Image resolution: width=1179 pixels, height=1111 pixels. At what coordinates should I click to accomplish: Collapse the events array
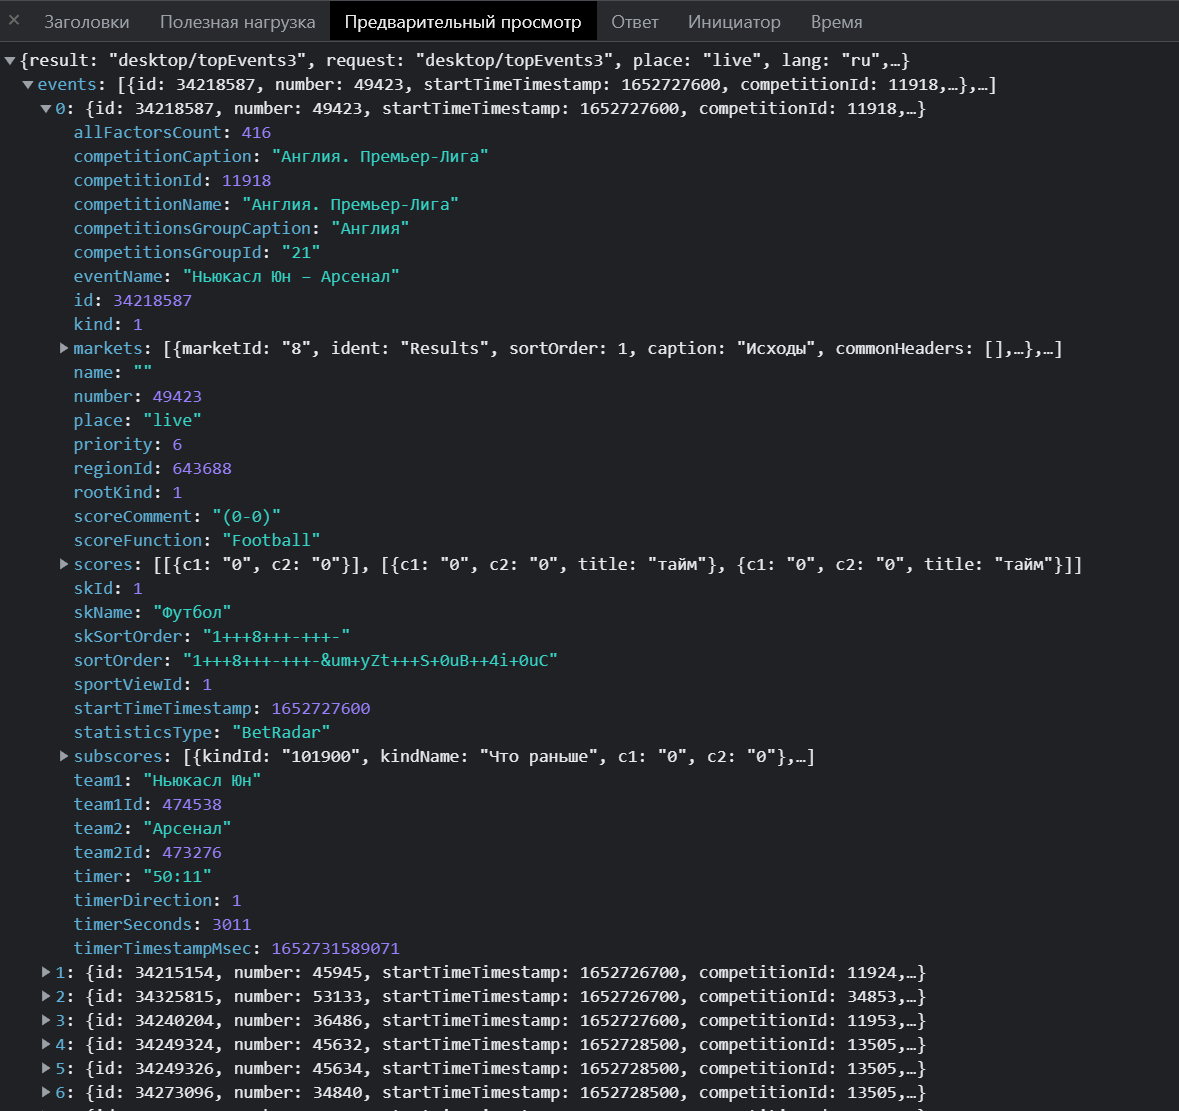(x=28, y=84)
